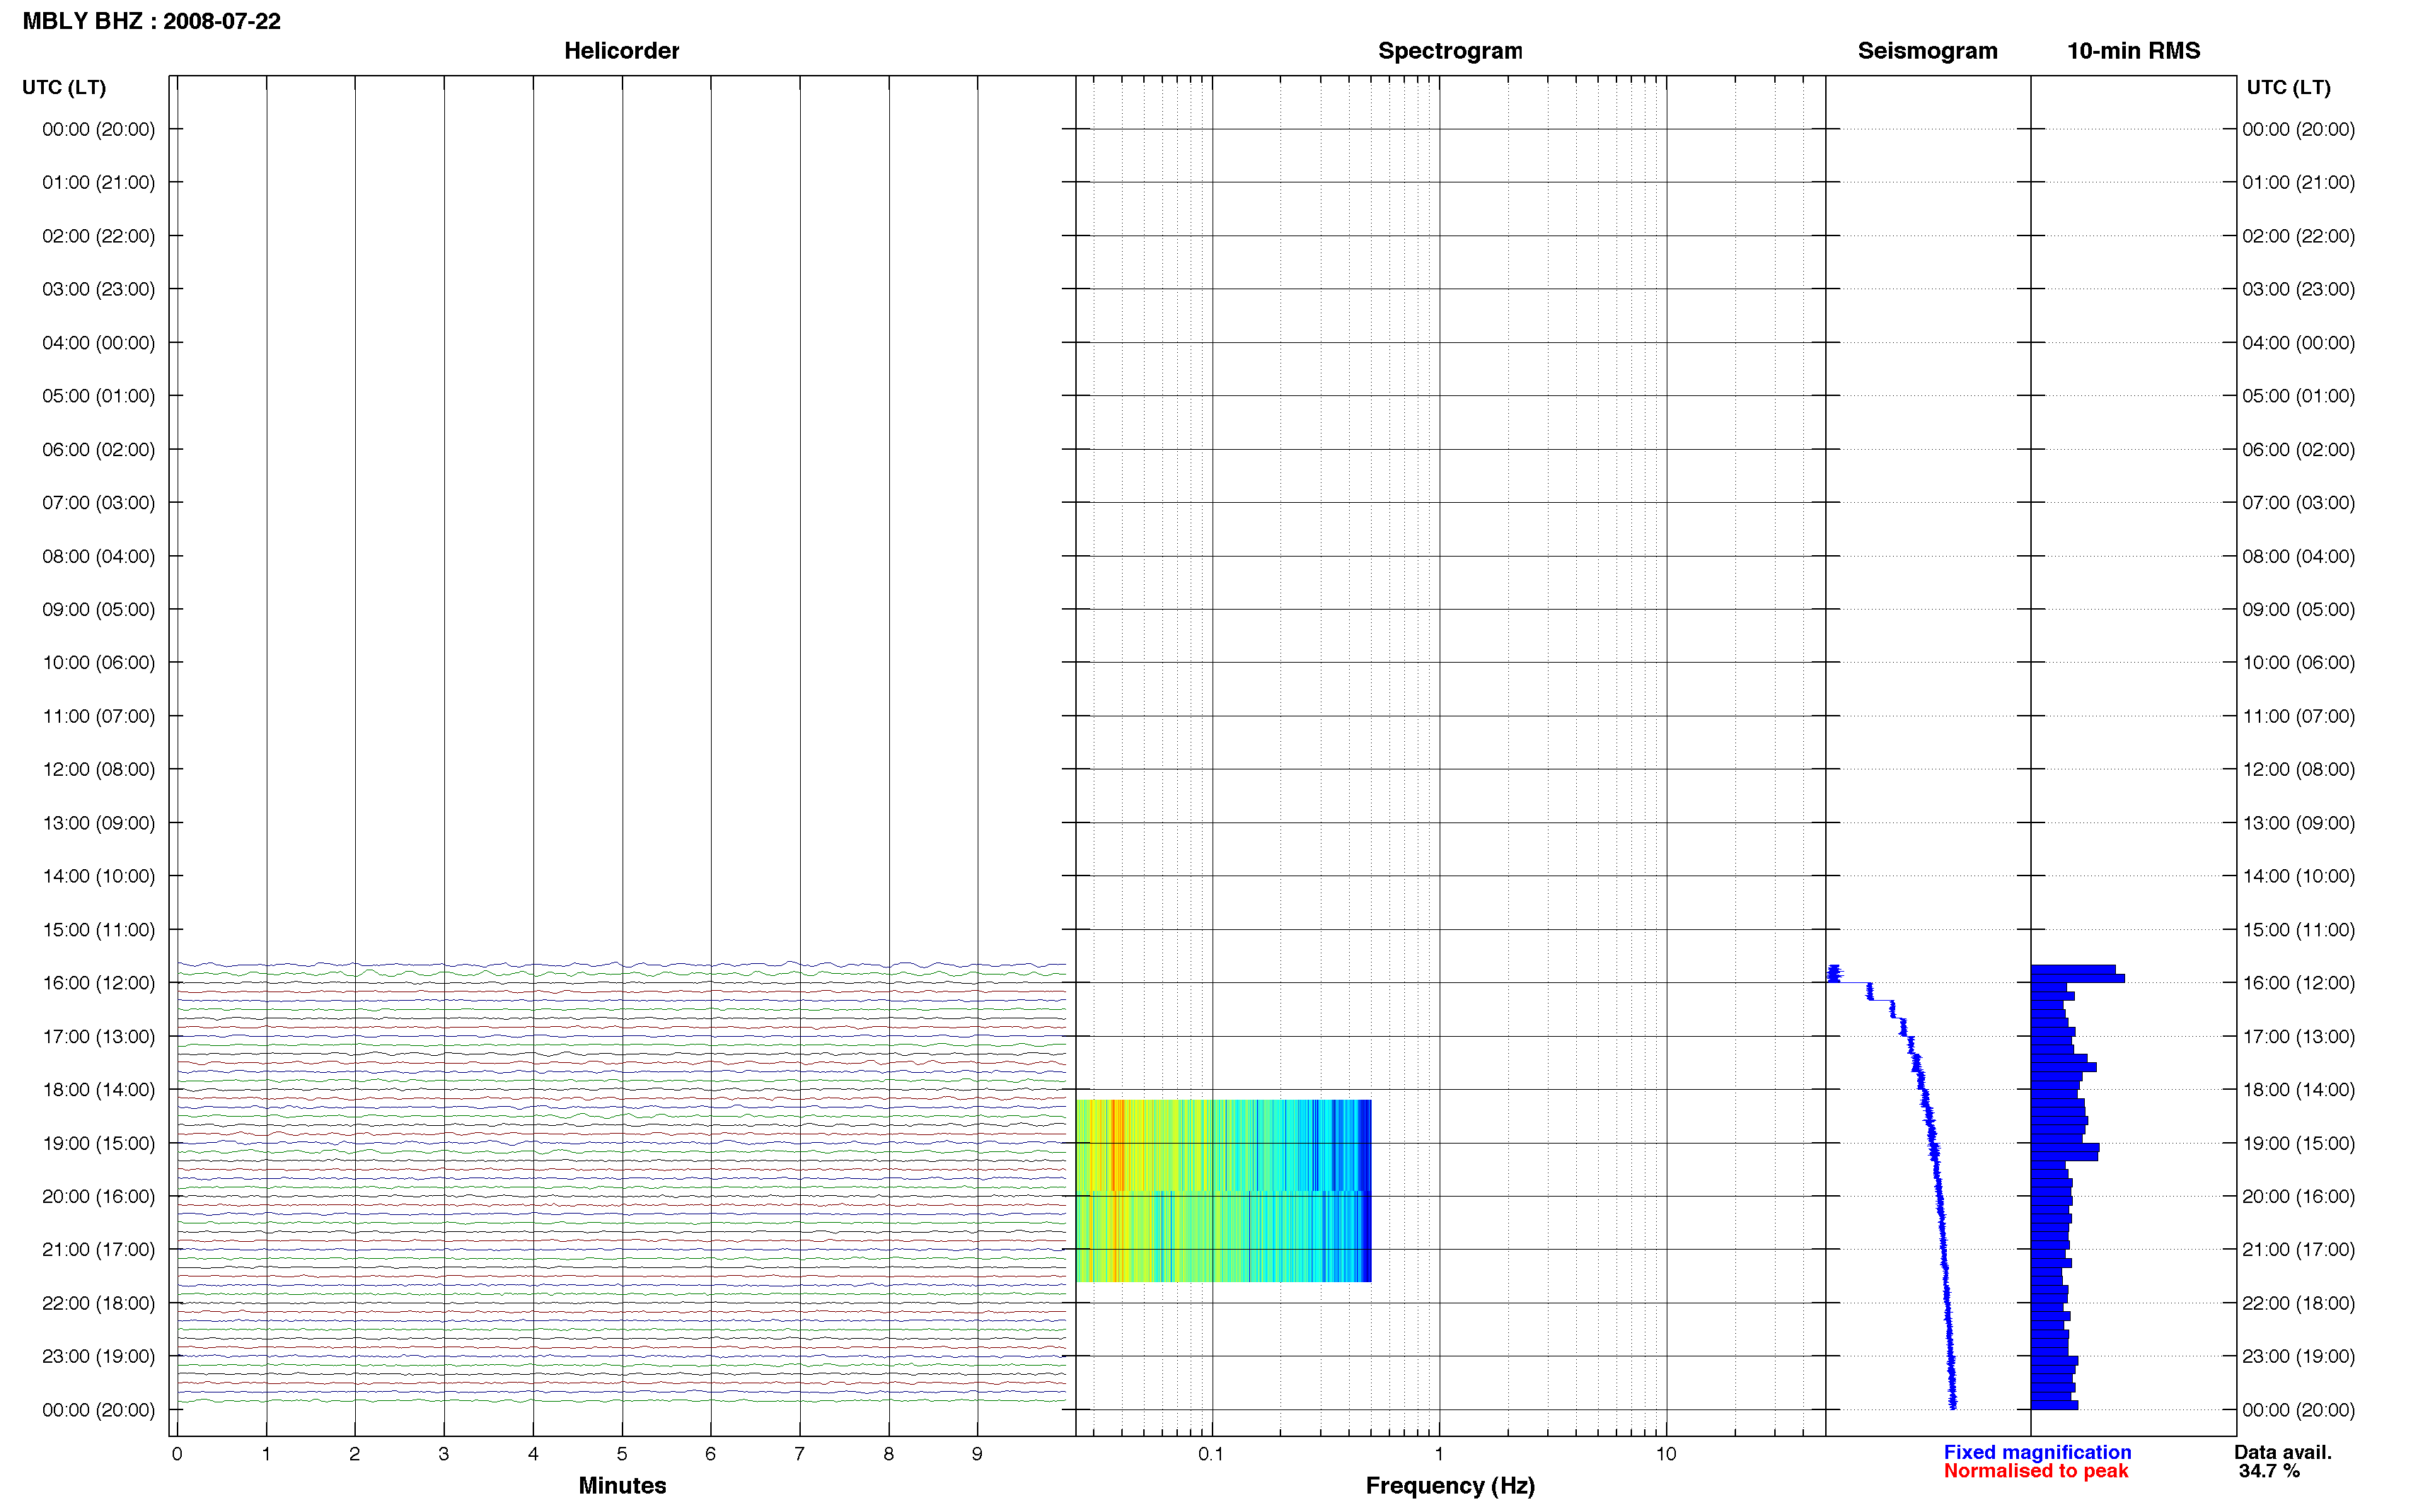The height and width of the screenshot is (1512, 2418).
Task: Click Minutes axis tick label 2
Action: 355,1454
